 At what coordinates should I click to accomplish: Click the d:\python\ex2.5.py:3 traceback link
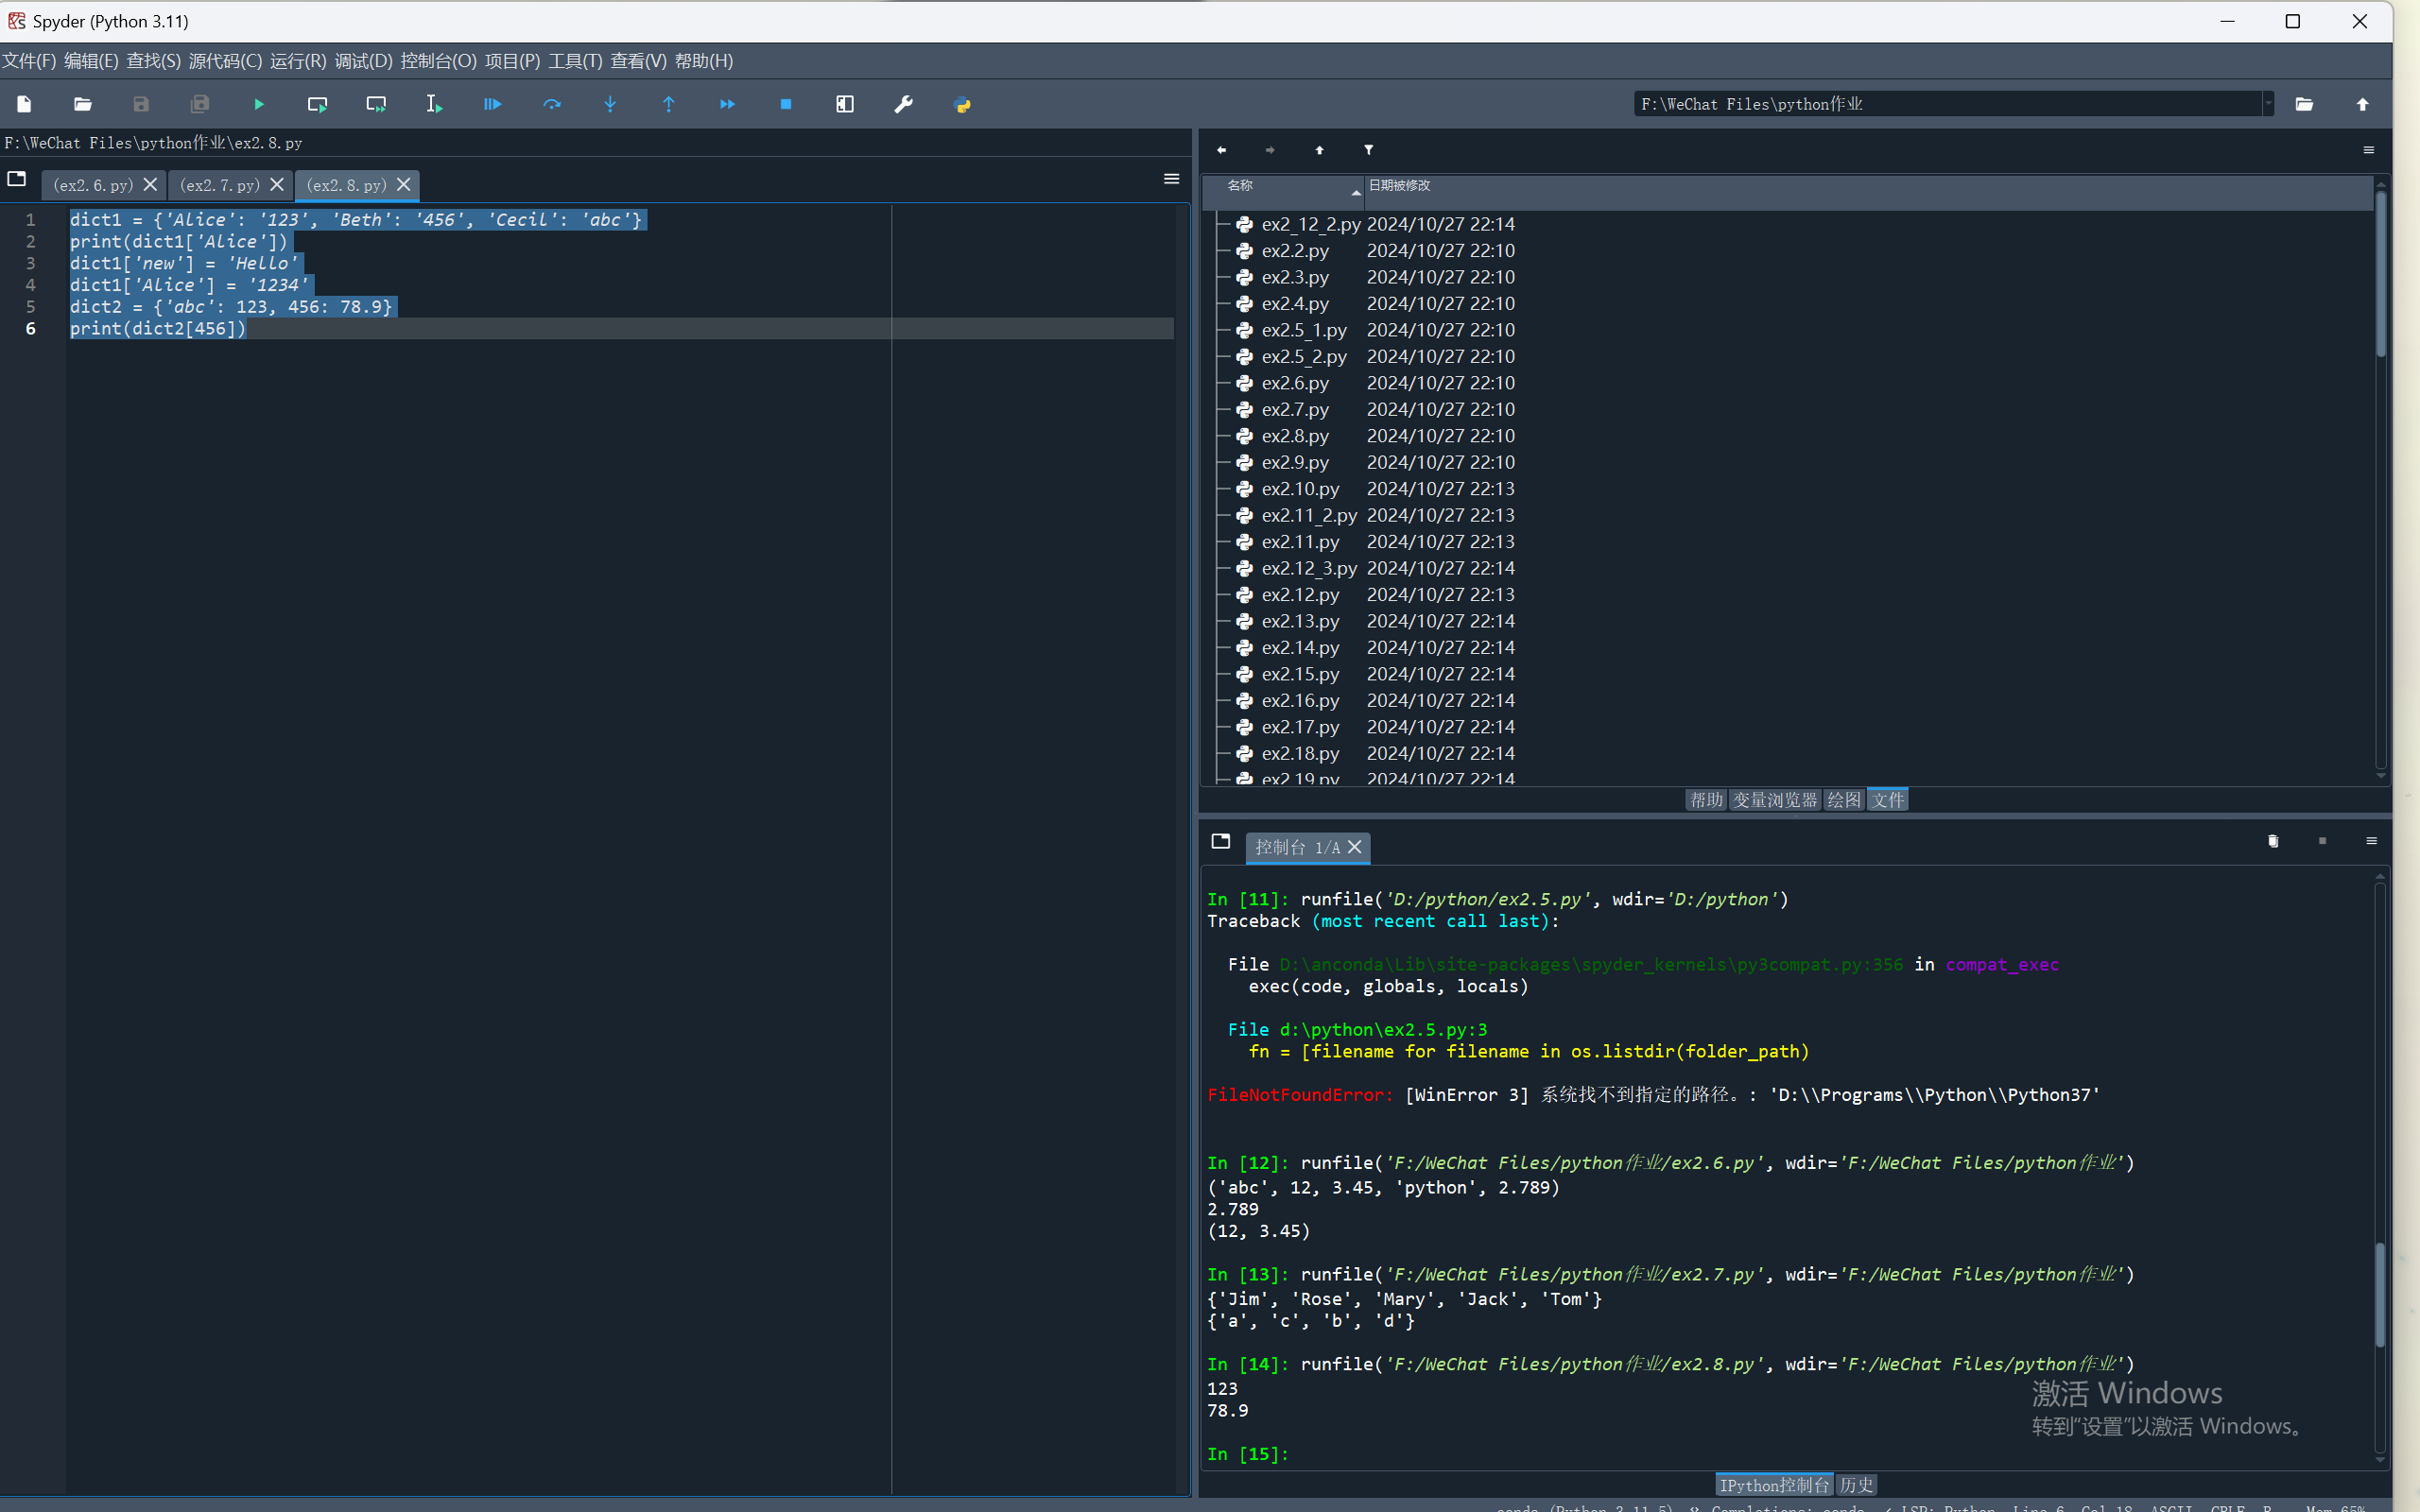[1383, 1029]
